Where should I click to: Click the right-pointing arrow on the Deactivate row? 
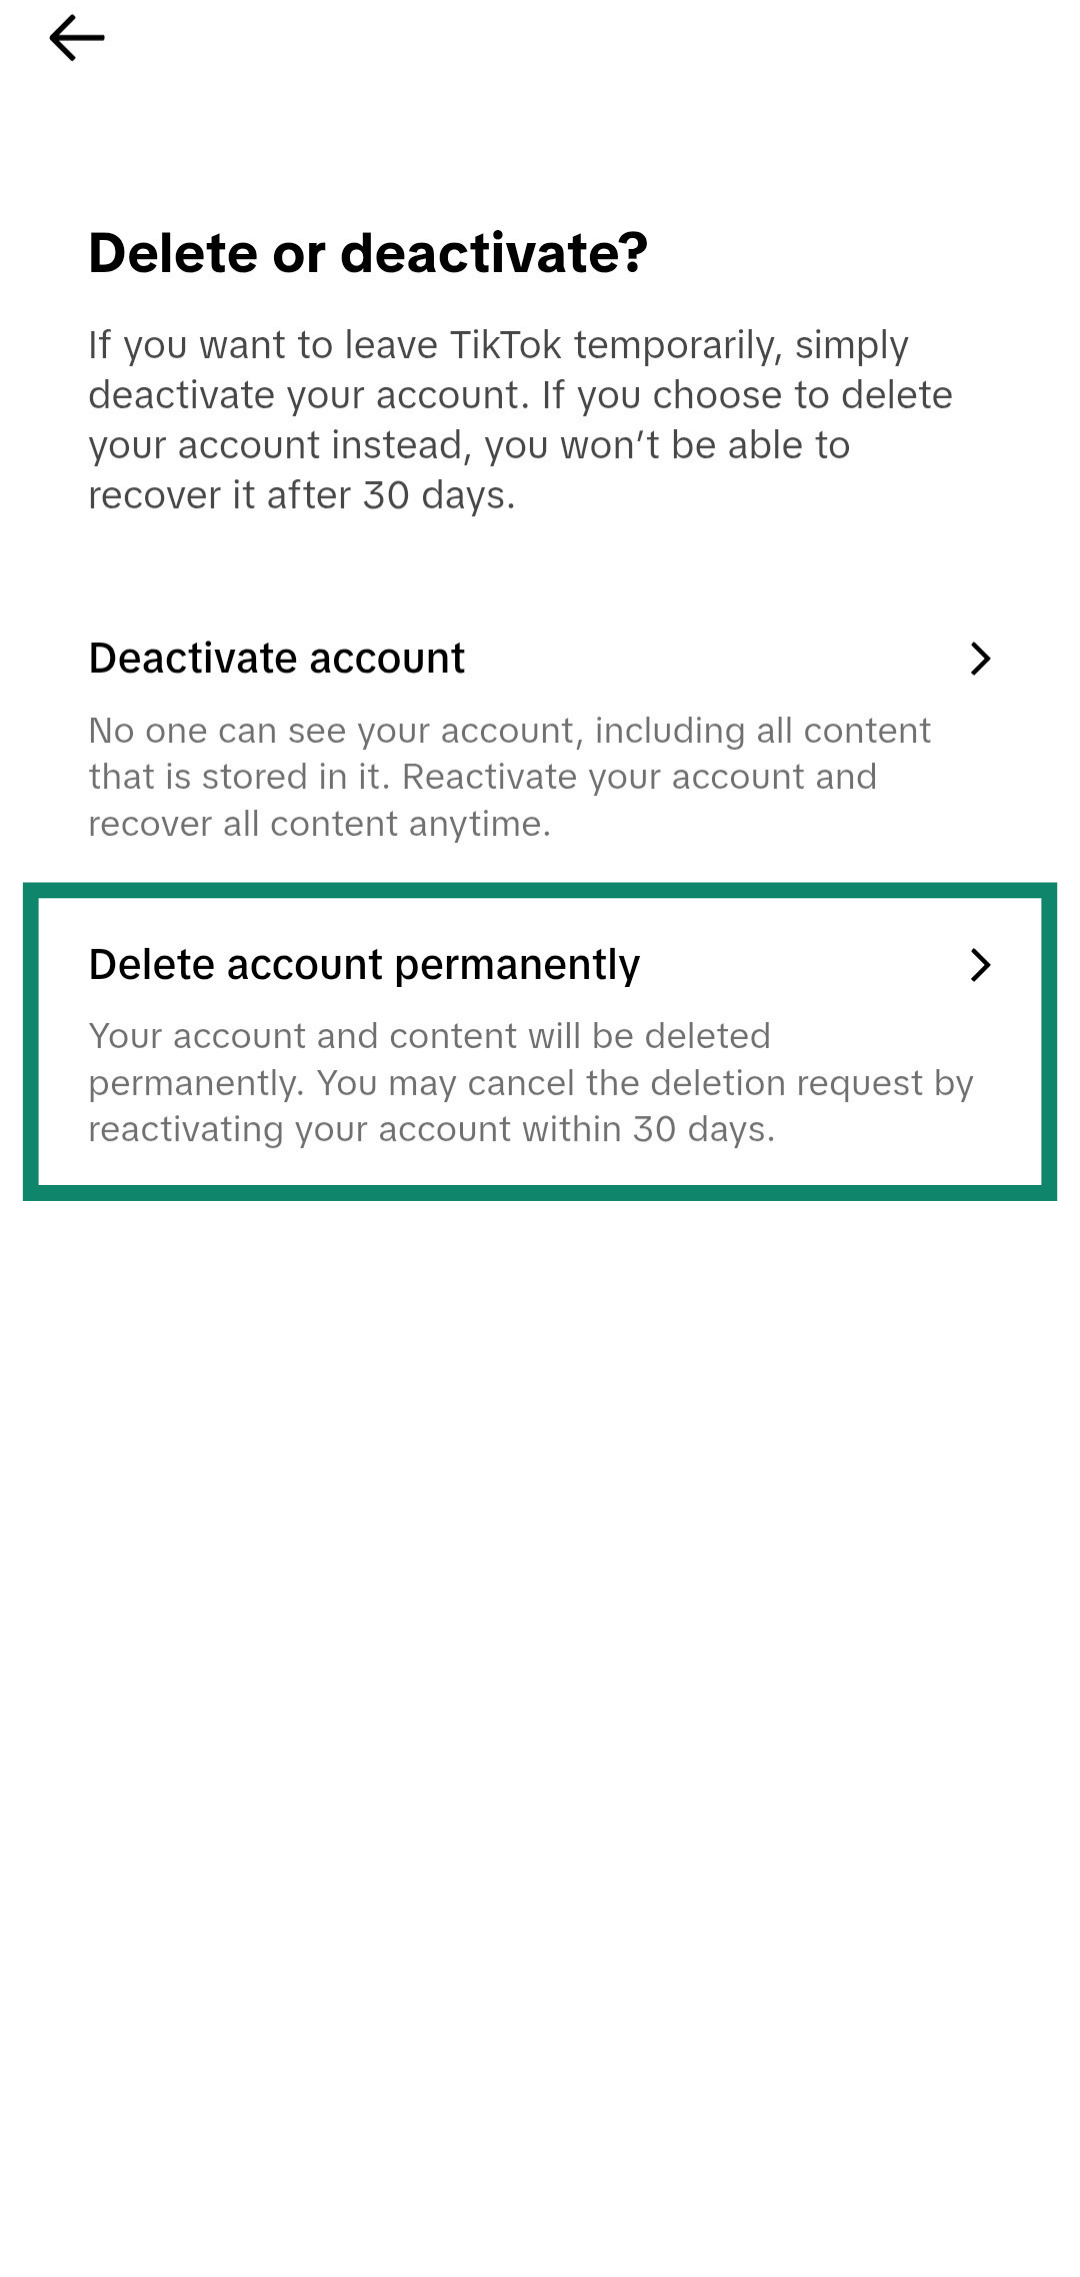pos(981,659)
